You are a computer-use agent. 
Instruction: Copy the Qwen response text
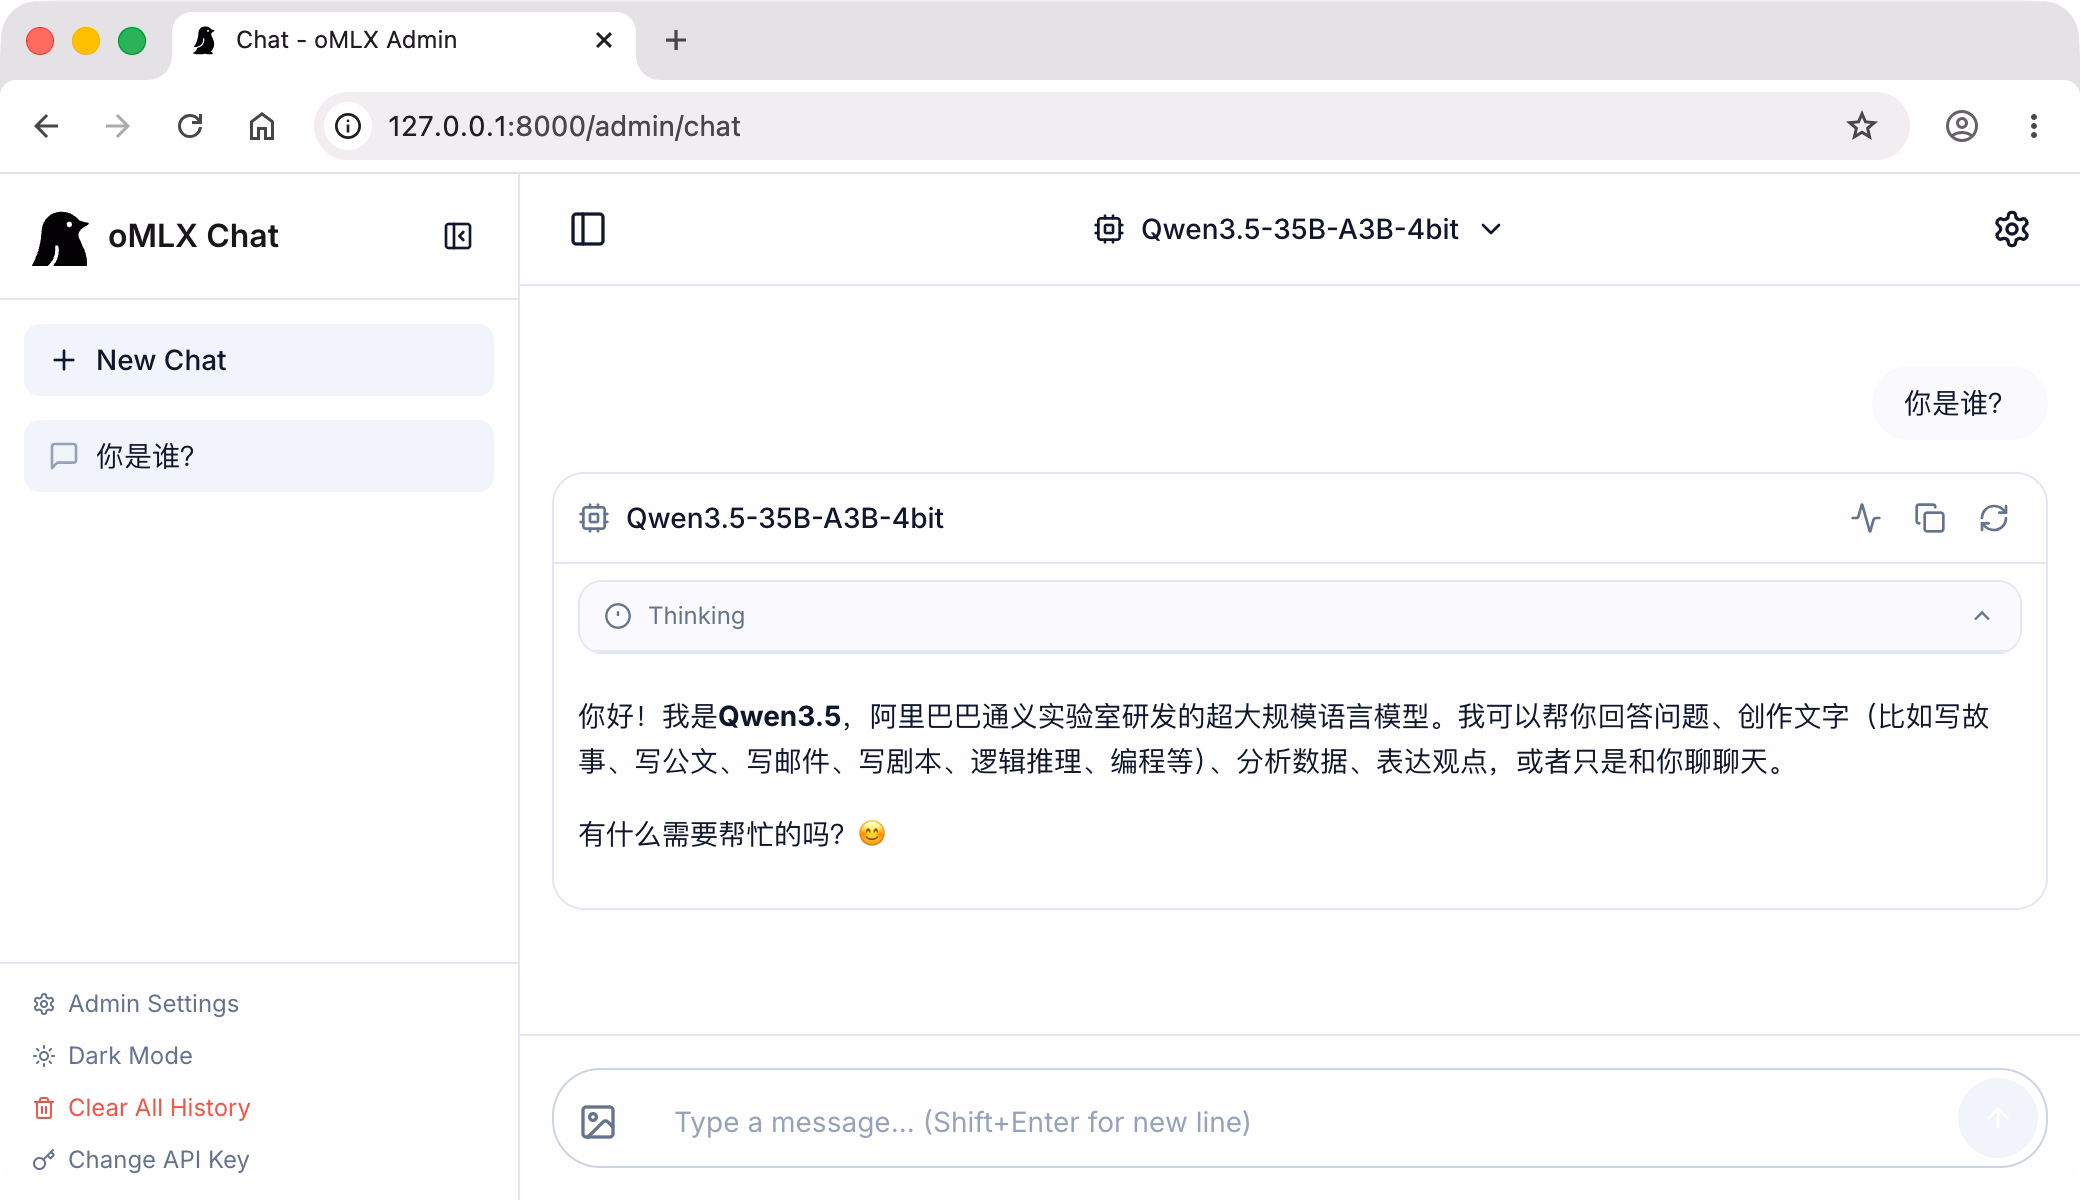[x=1929, y=518]
